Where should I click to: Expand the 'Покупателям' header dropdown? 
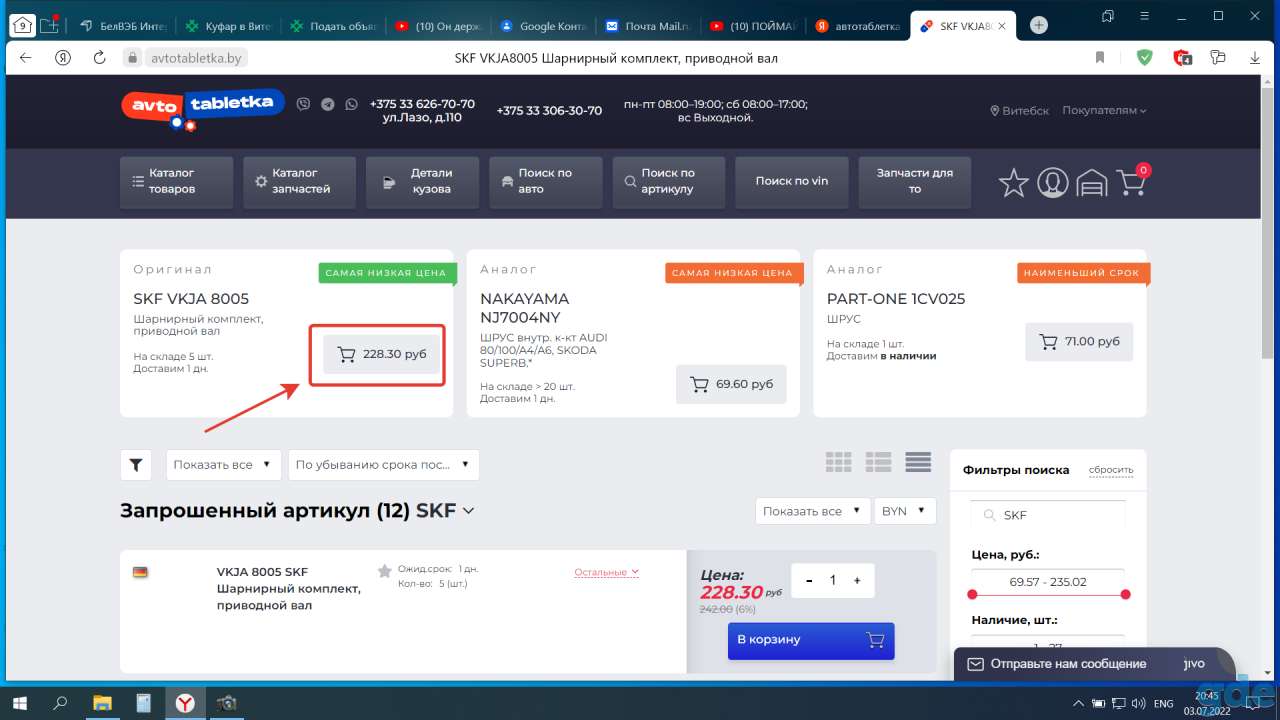coord(1104,111)
